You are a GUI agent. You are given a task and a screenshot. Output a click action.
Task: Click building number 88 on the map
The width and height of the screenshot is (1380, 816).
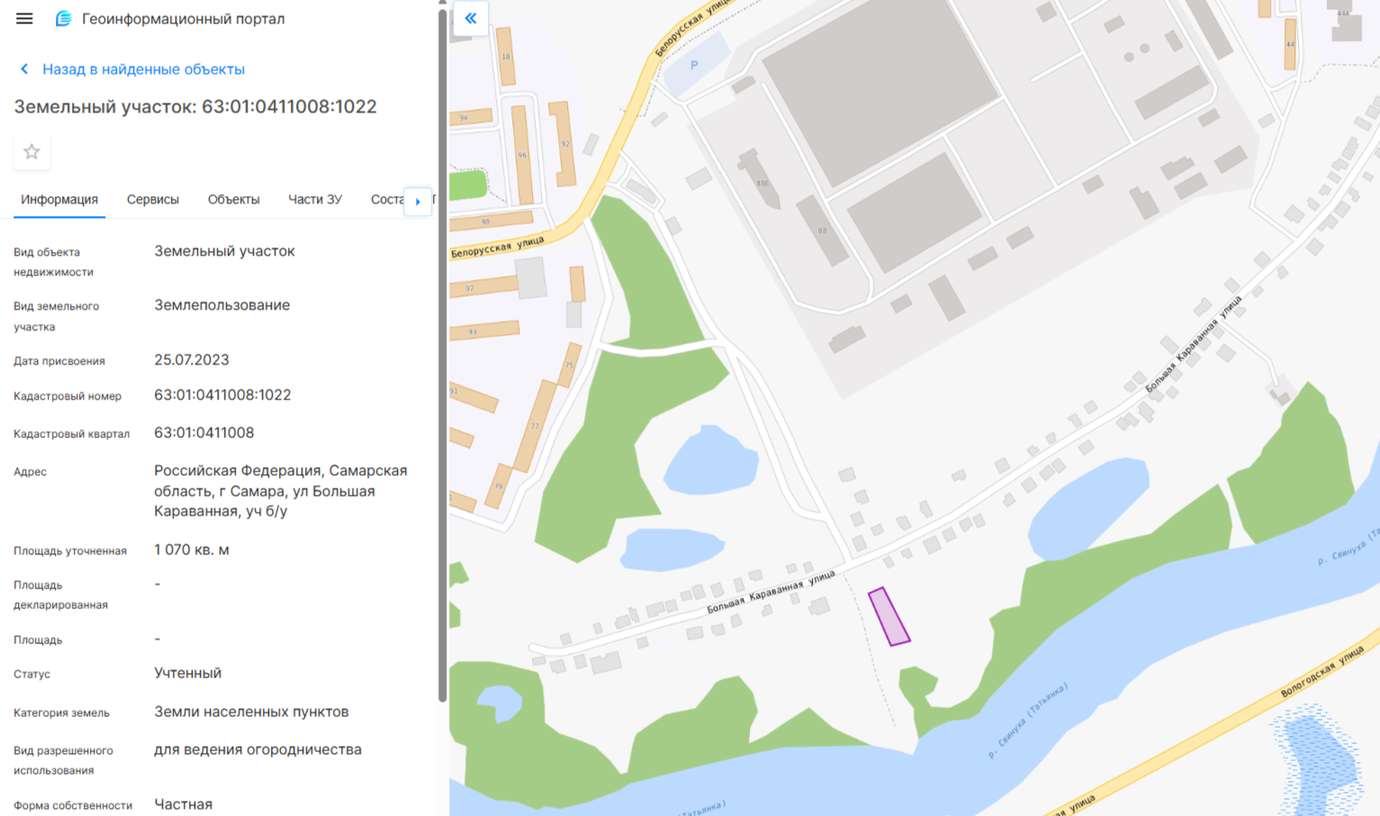coord(823,231)
